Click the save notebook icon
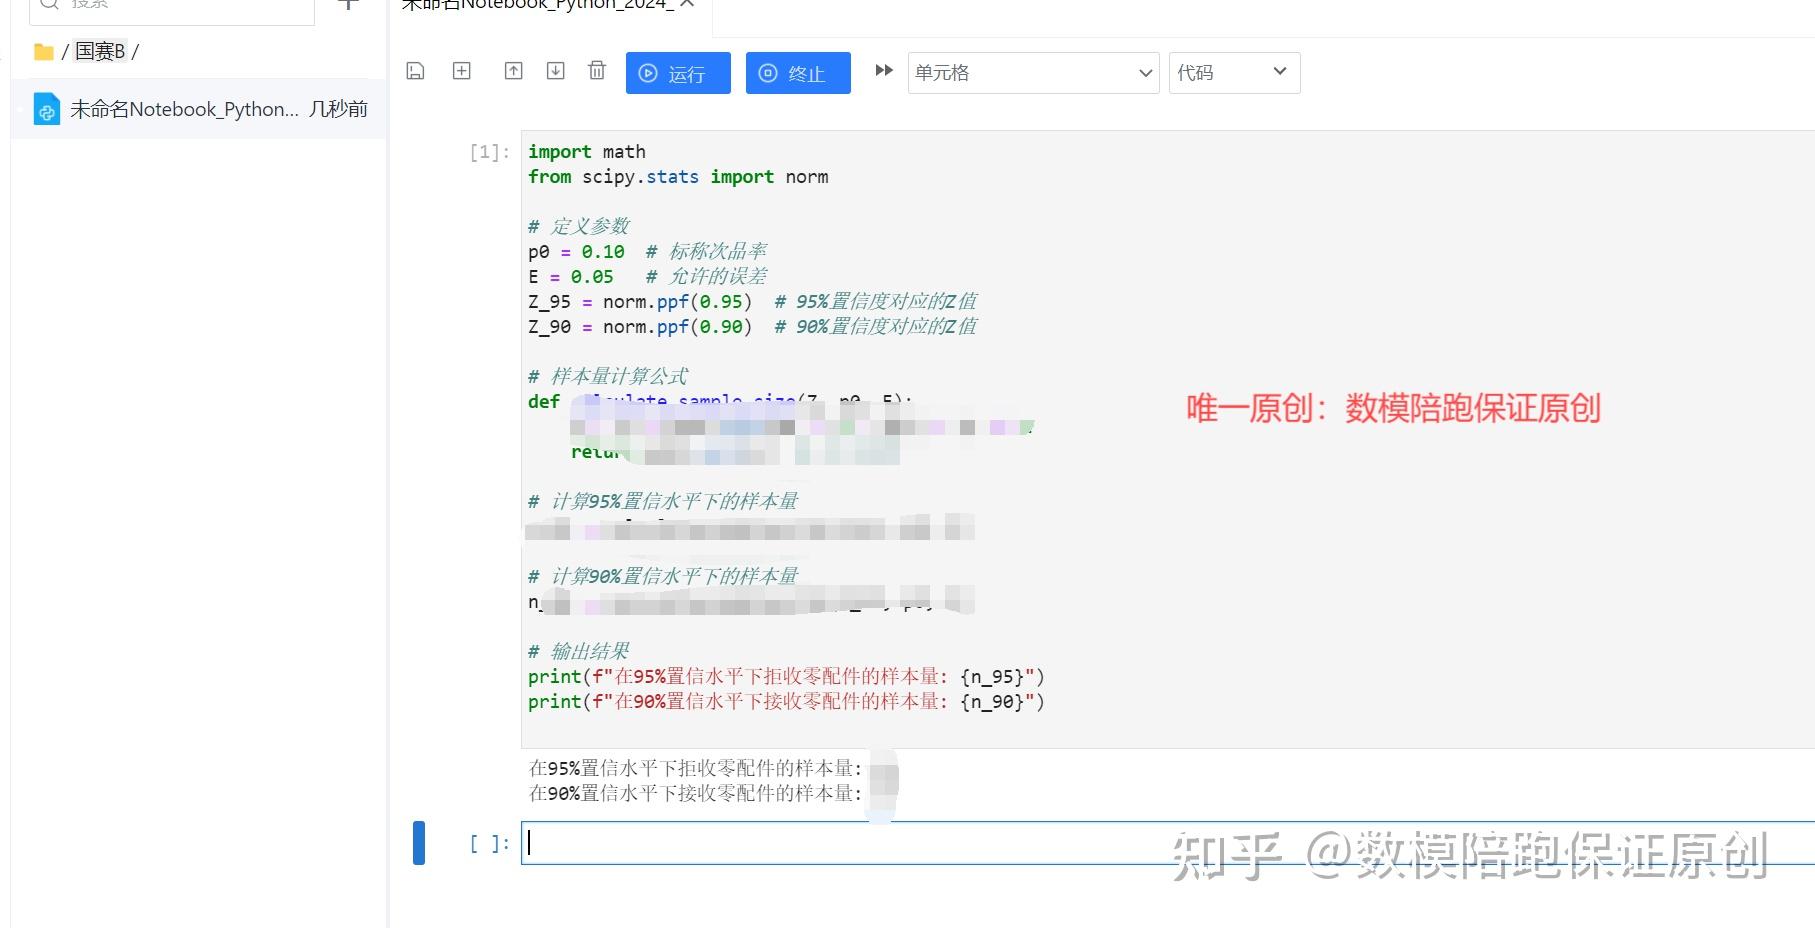Image resolution: width=1815 pixels, height=928 pixels. click(416, 71)
